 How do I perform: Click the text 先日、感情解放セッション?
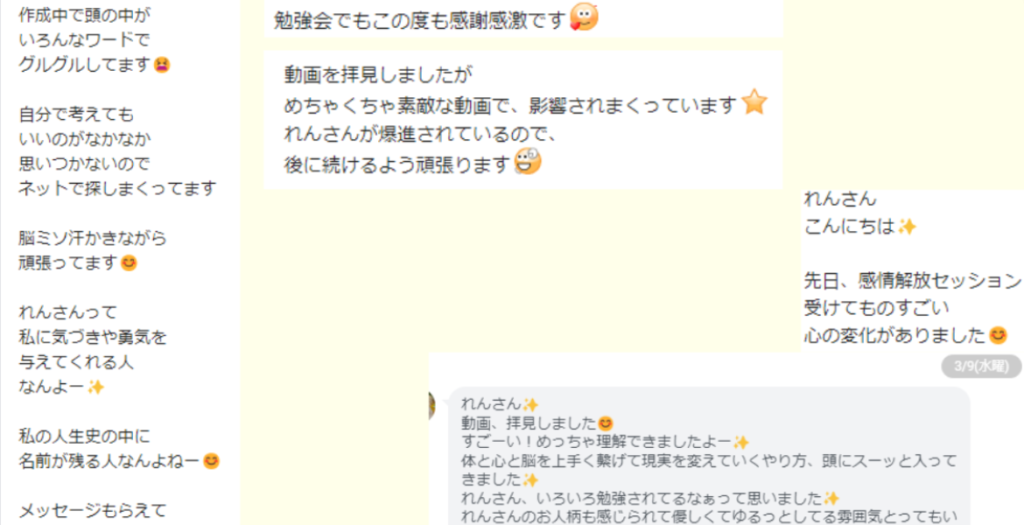point(912,281)
